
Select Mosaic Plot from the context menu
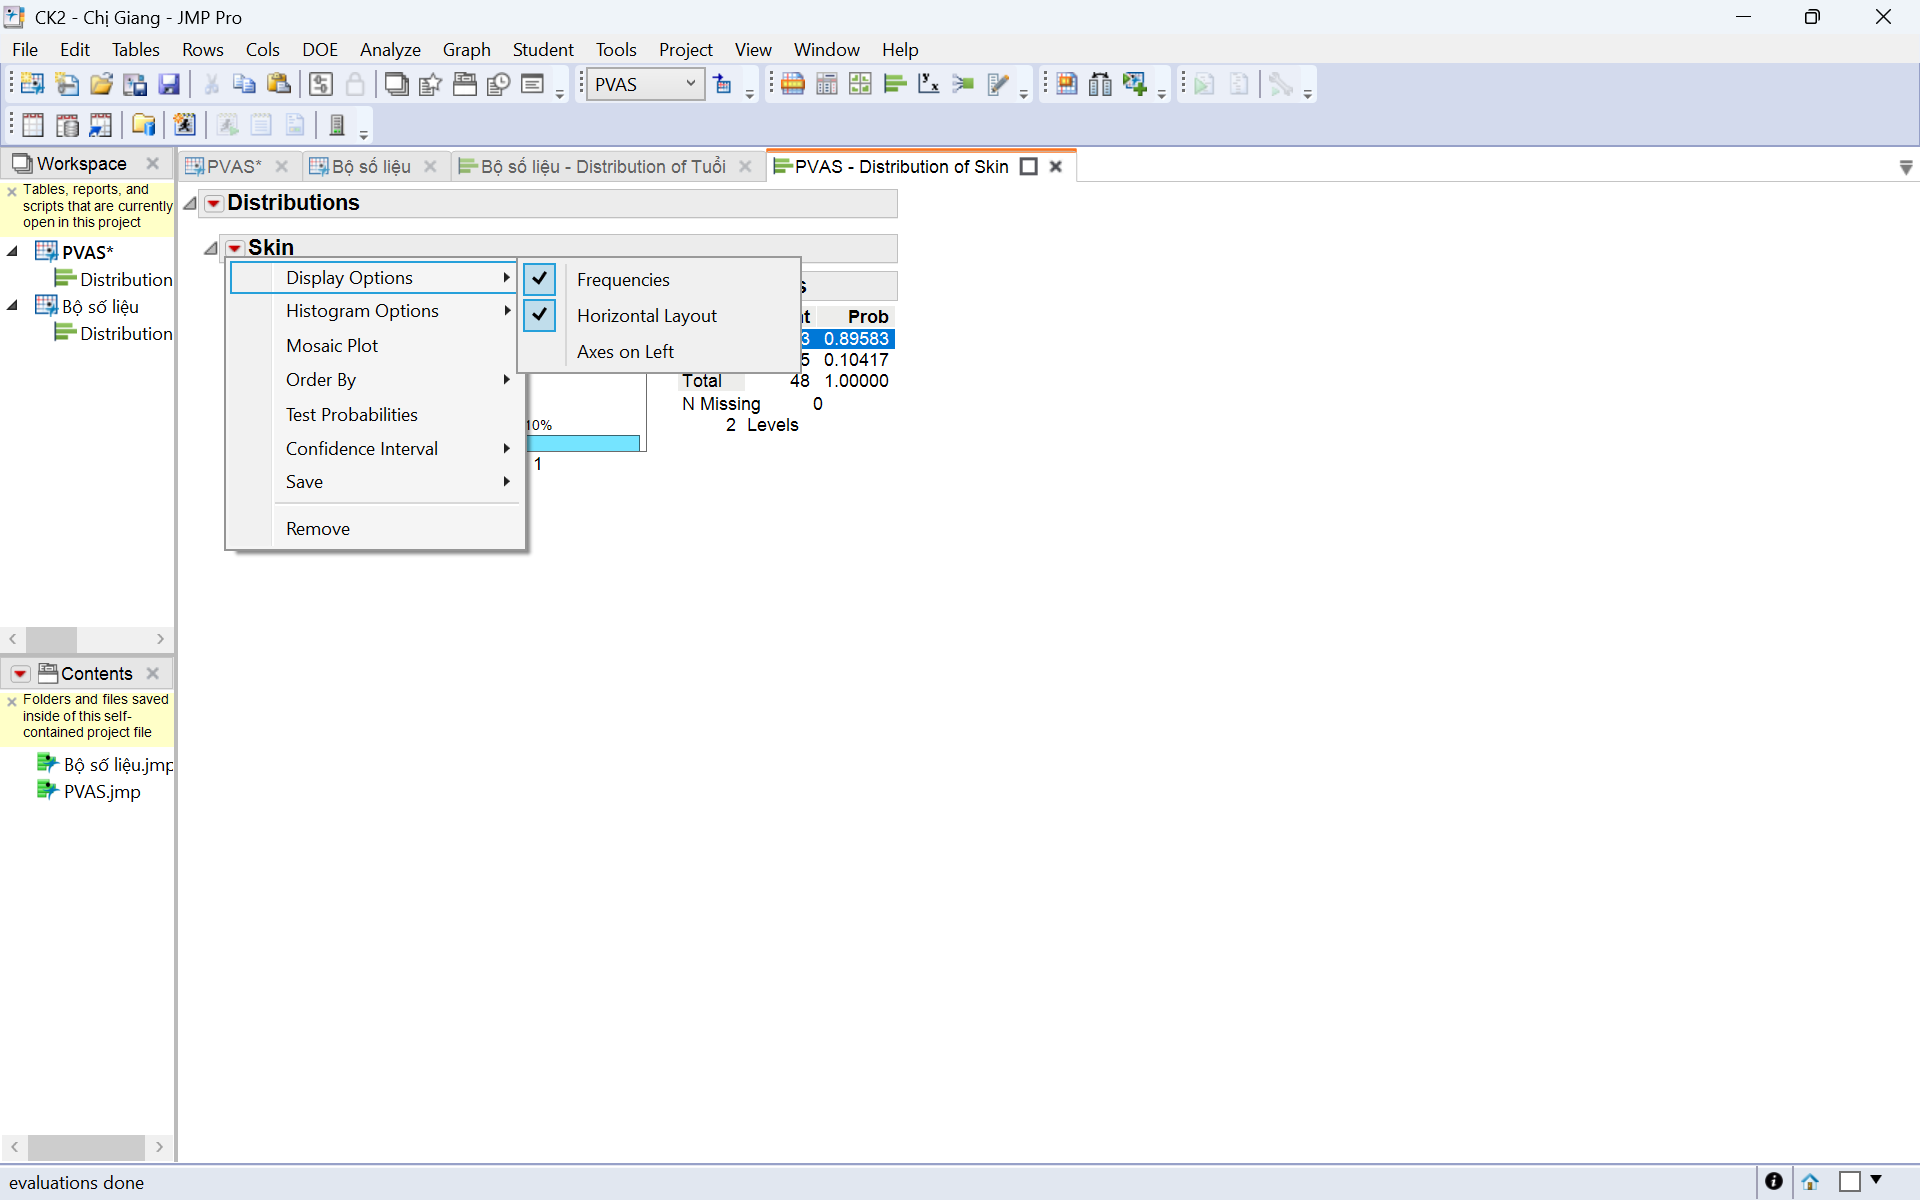tap(331, 345)
